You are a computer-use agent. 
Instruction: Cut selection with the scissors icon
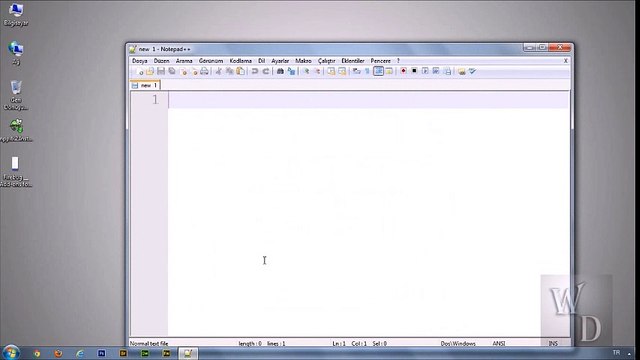pos(218,71)
